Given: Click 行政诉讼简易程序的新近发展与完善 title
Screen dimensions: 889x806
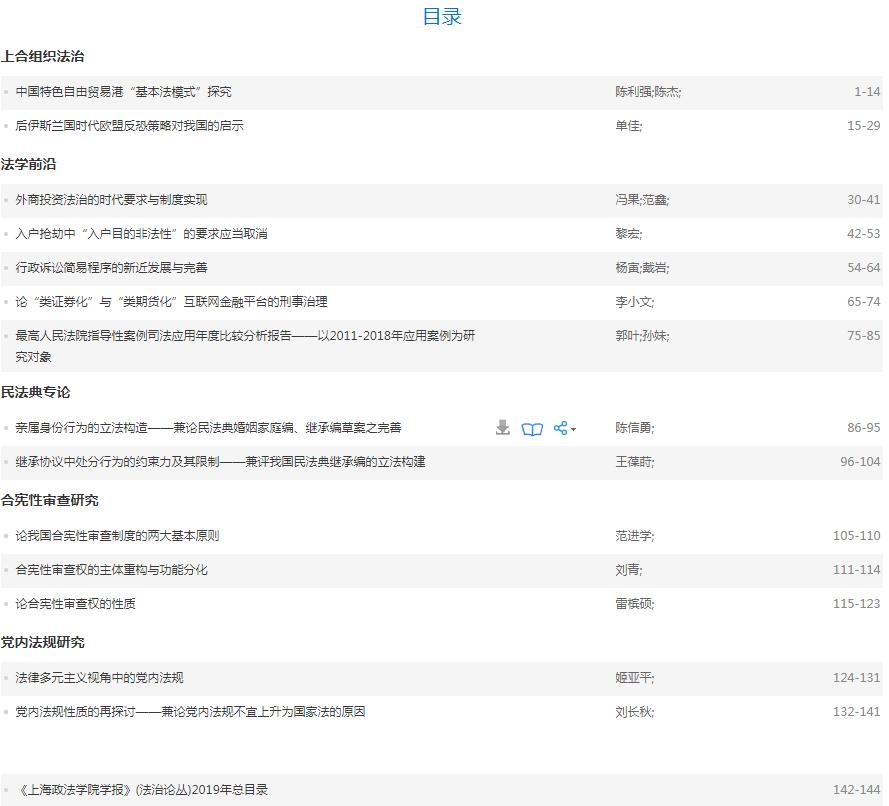Looking at the screenshot, I should (x=111, y=268).
